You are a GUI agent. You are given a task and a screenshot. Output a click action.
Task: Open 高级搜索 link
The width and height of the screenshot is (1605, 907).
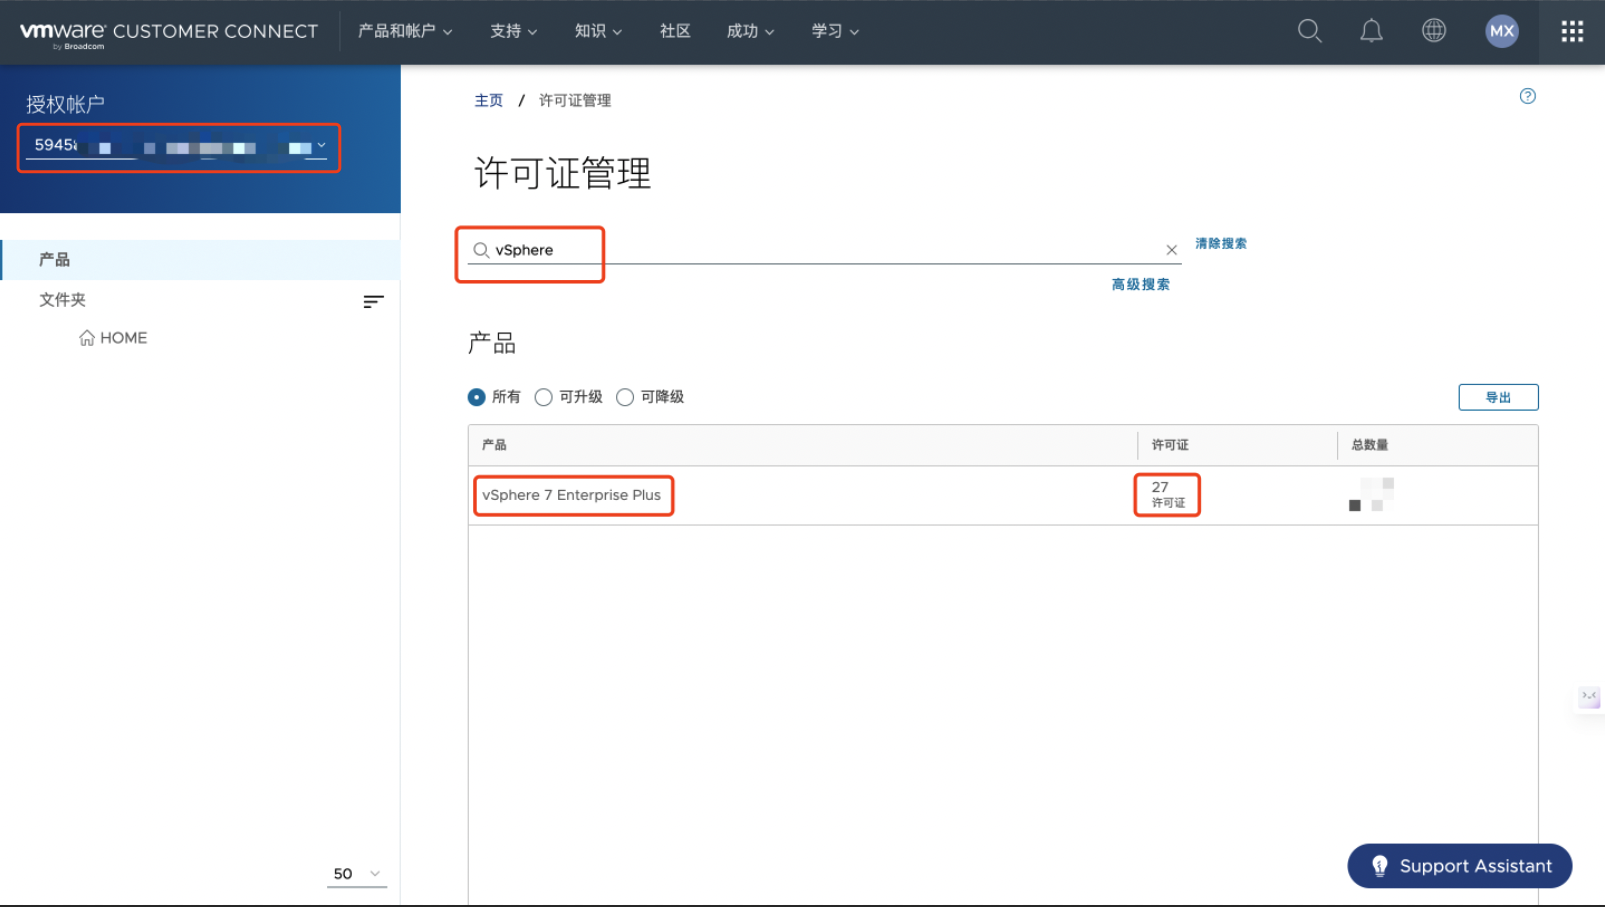[x=1141, y=284]
